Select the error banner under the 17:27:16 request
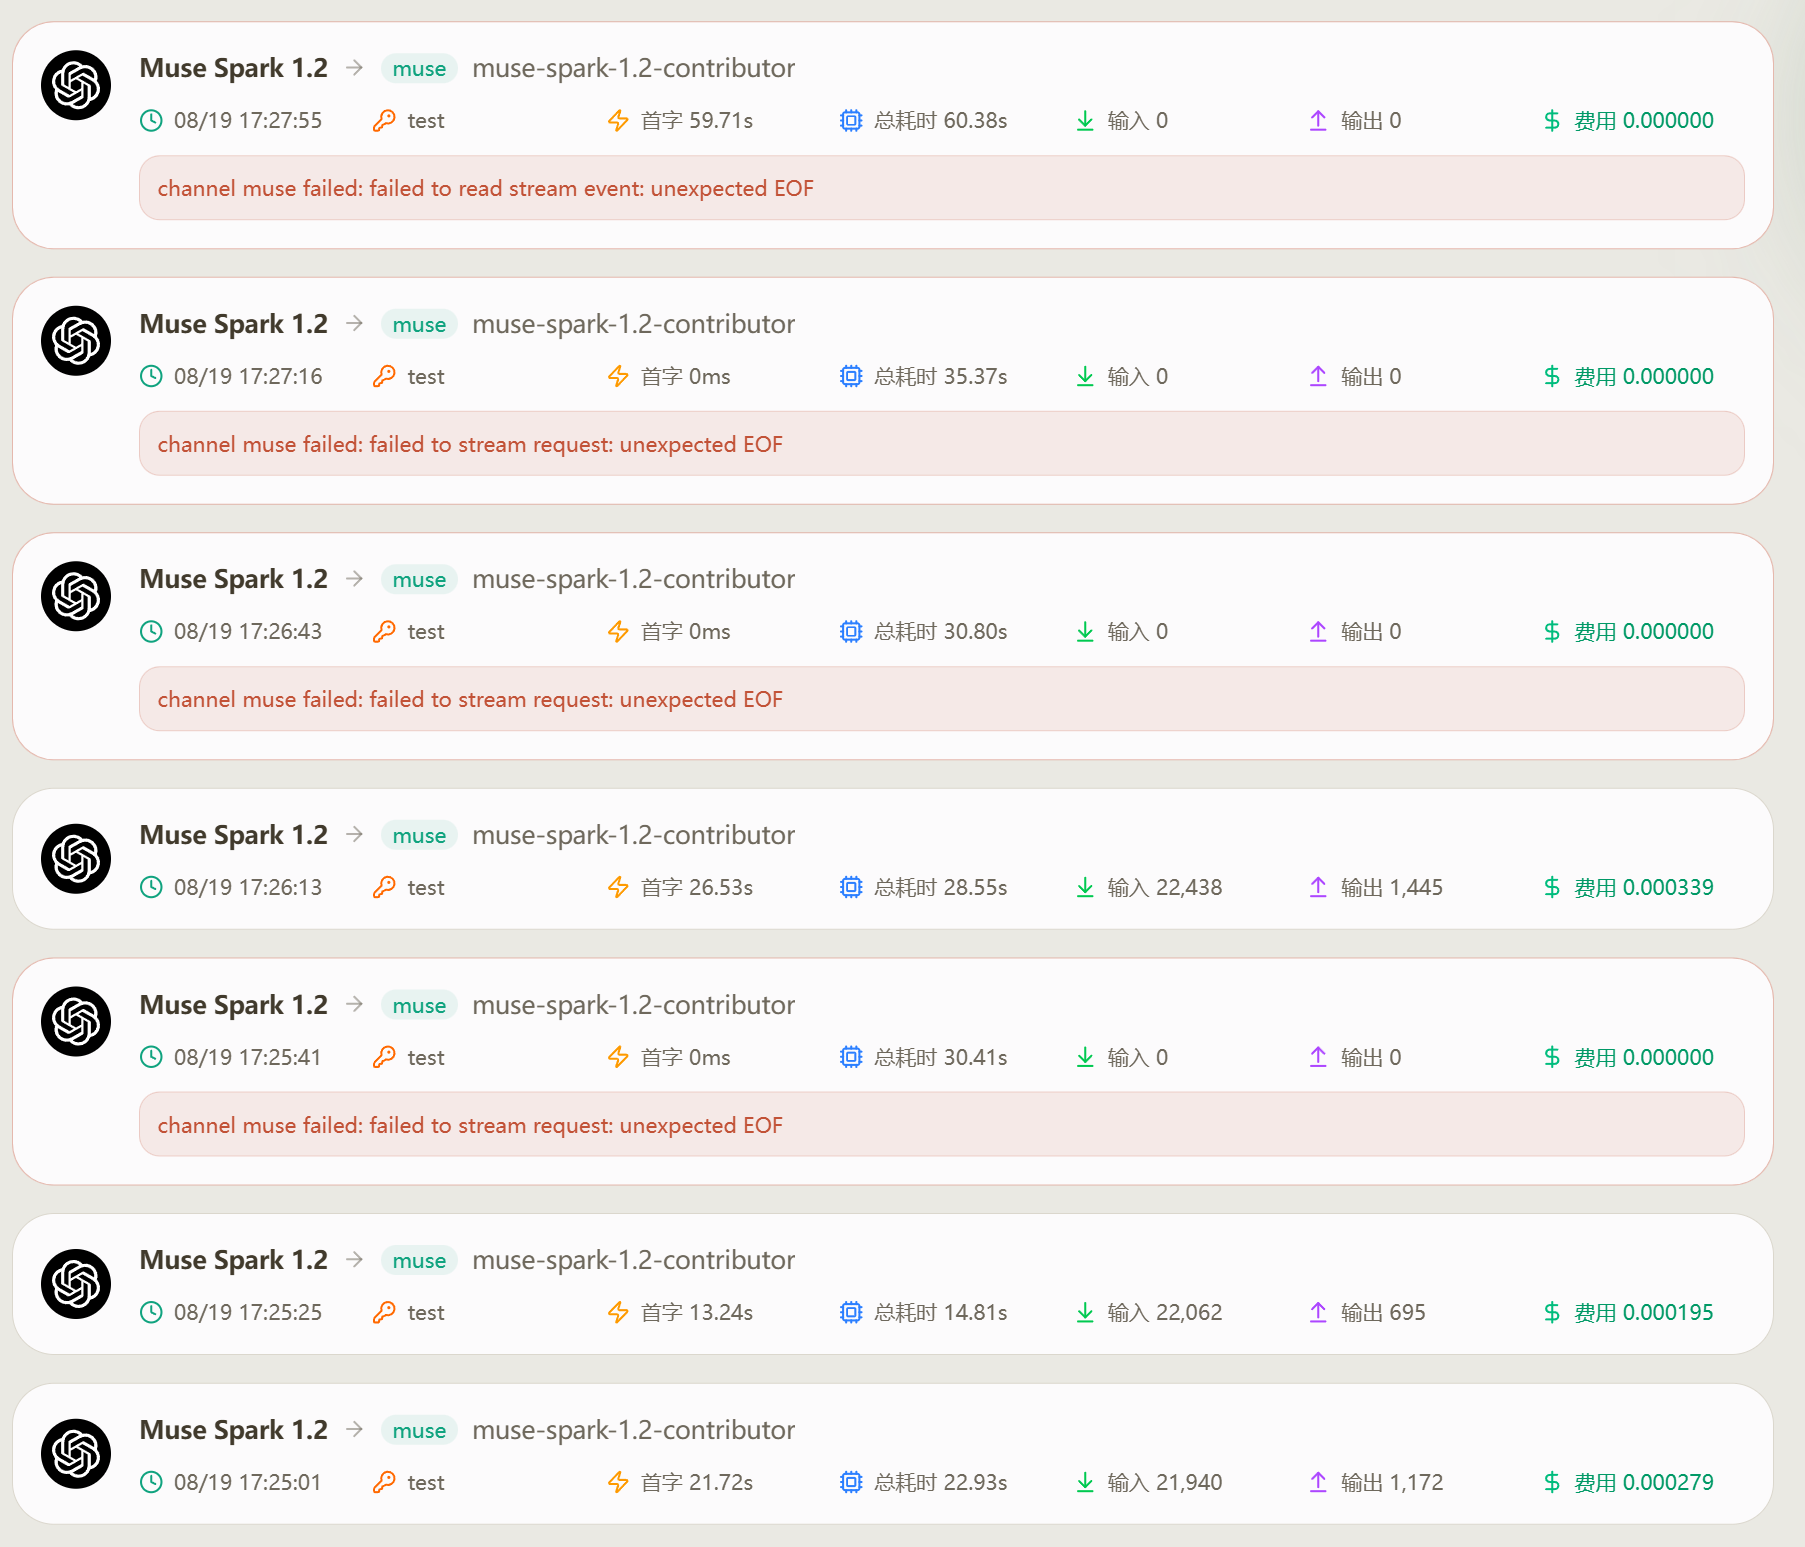1805x1547 pixels. [941, 444]
